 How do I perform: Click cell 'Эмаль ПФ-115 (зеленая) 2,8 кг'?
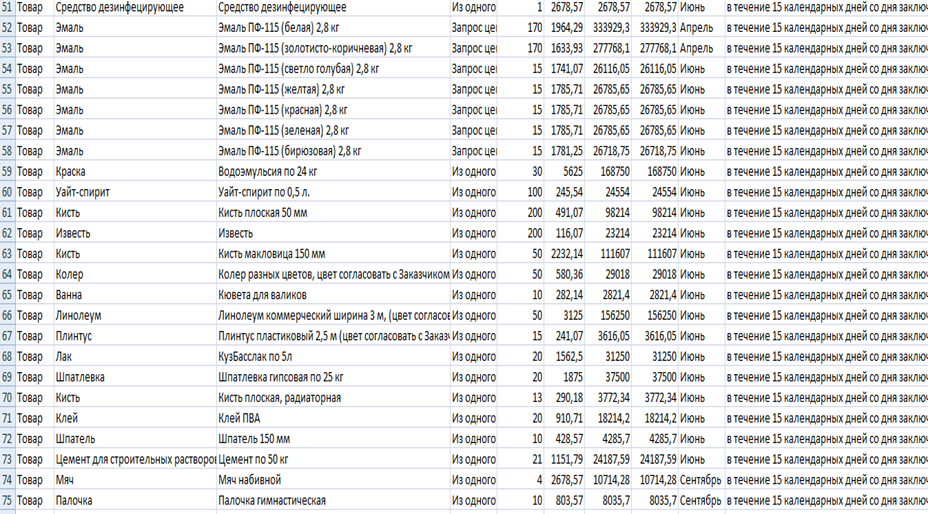click(x=333, y=130)
